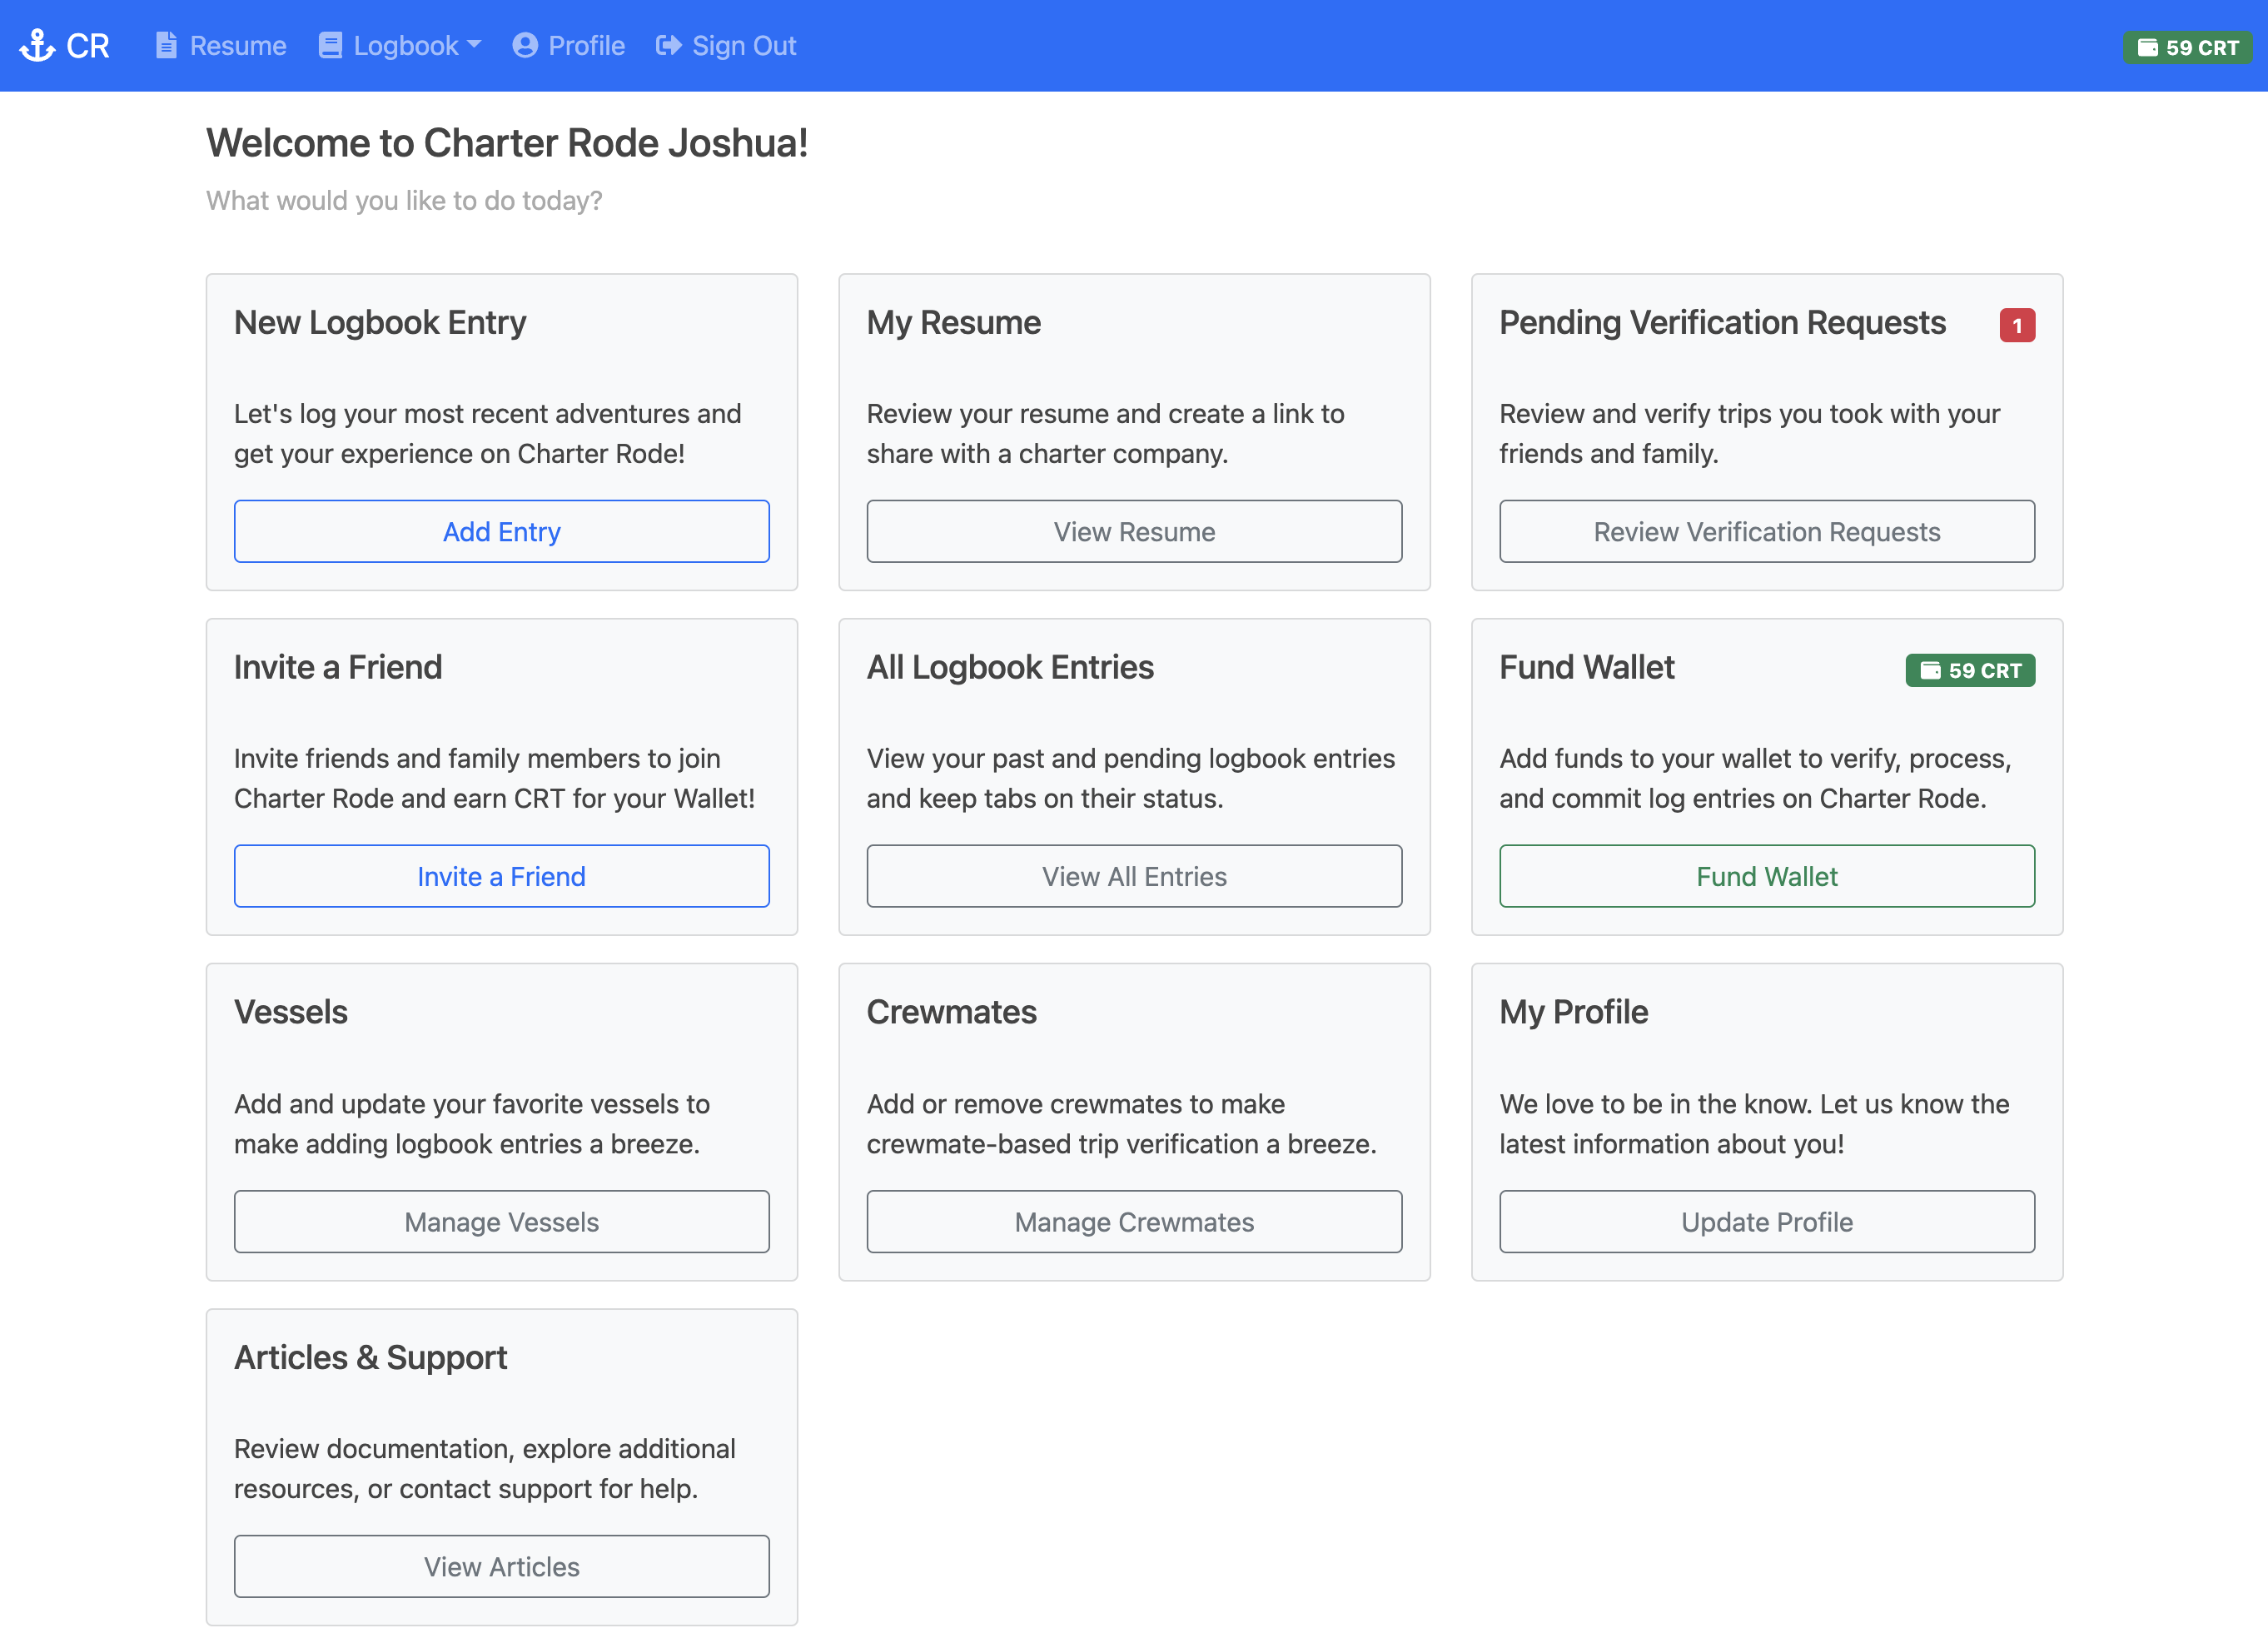This screenshot has width=2268, height=1648.
Task: Click the All Logbook Entries card title
Action: tap(1010, 667)
